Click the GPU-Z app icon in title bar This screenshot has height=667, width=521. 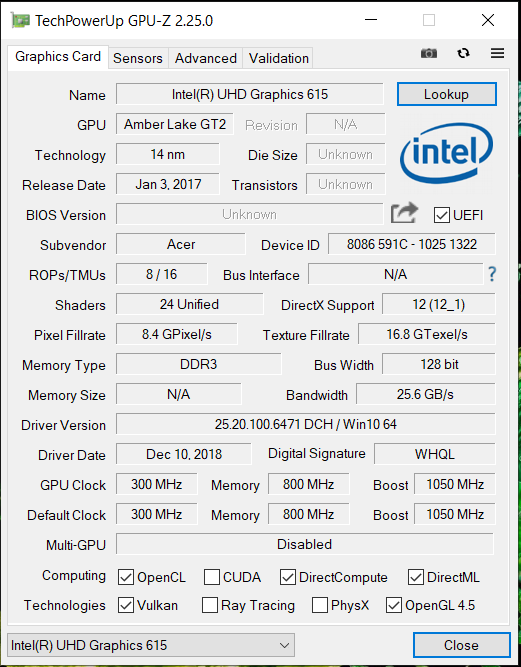click(x=20, y=20)
